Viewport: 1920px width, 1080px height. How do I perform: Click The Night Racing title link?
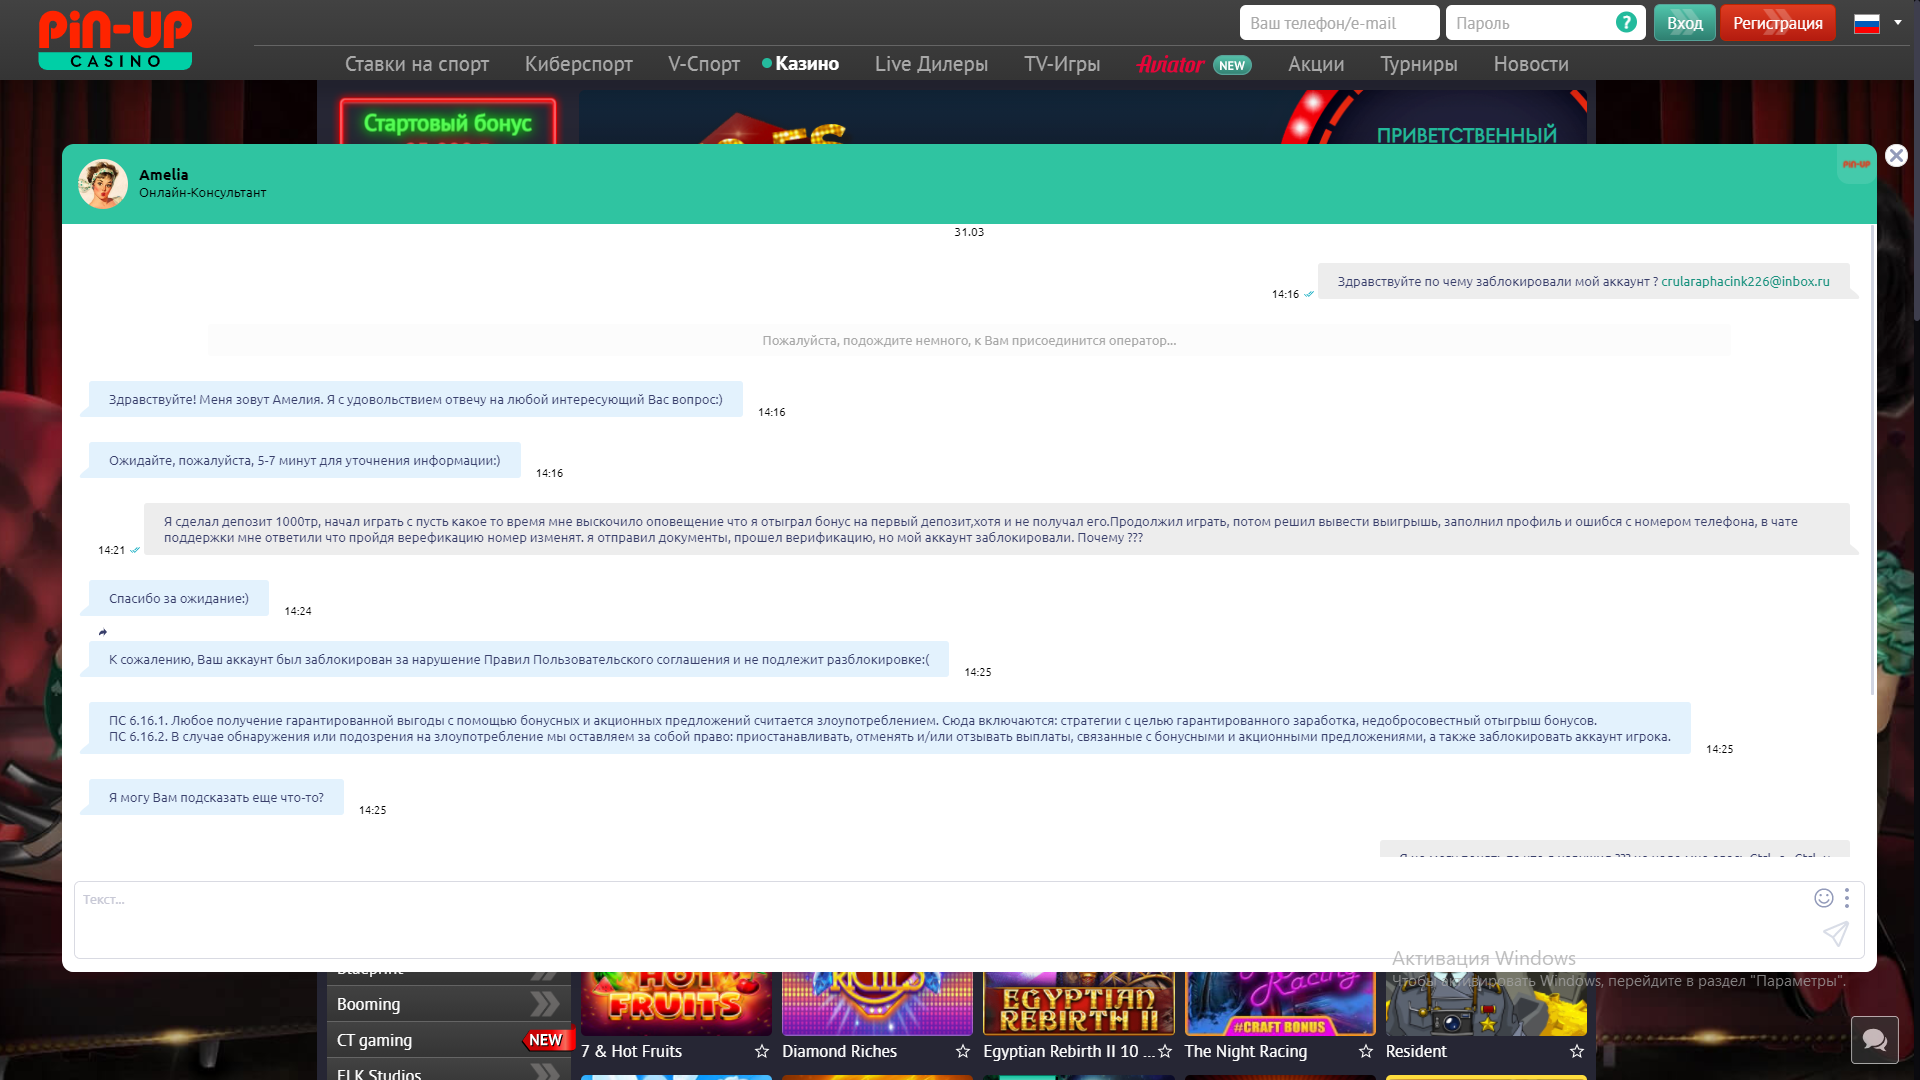click(x=1245, y=1051)
